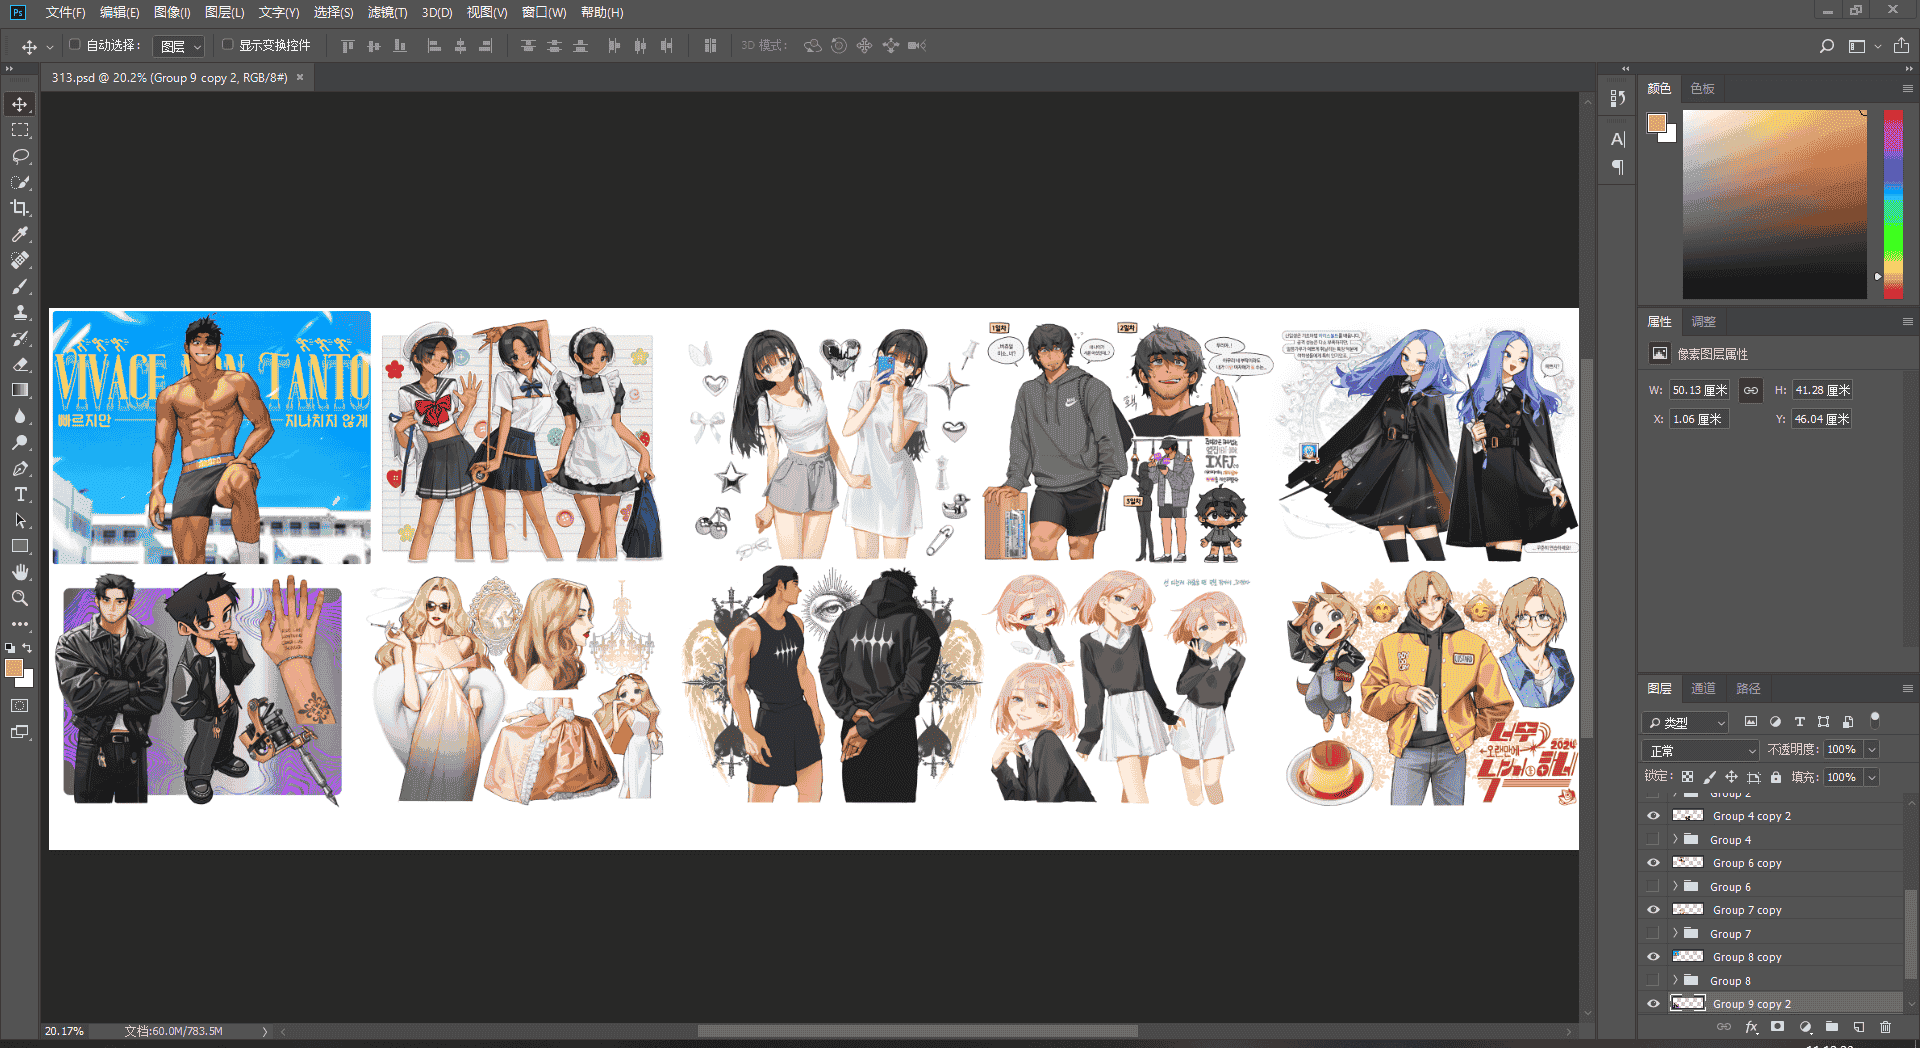The width and height of the screenshot is (1920, 1048).
Task: Click the foreground color swatch in toolbar
Action: point(14,669)
